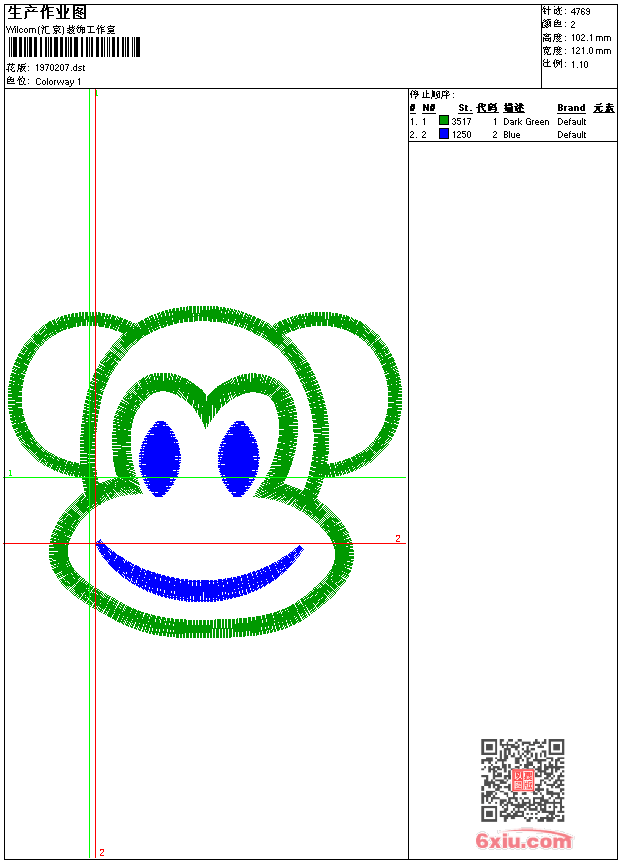Click the monkey's left blue eye

pyautogui.click(x=160, y=458)
